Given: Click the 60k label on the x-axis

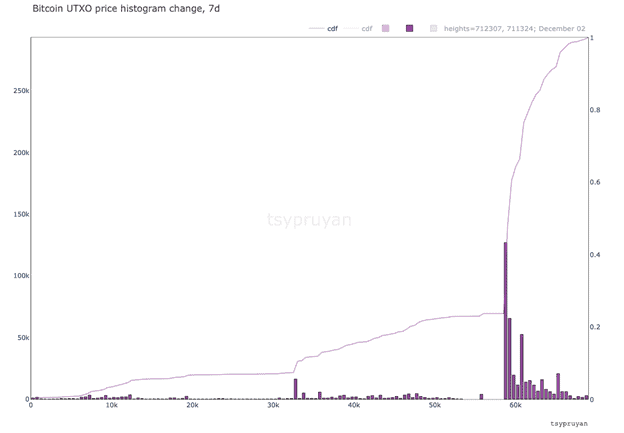Looking at the screenshot, I should tap(515, 406).
